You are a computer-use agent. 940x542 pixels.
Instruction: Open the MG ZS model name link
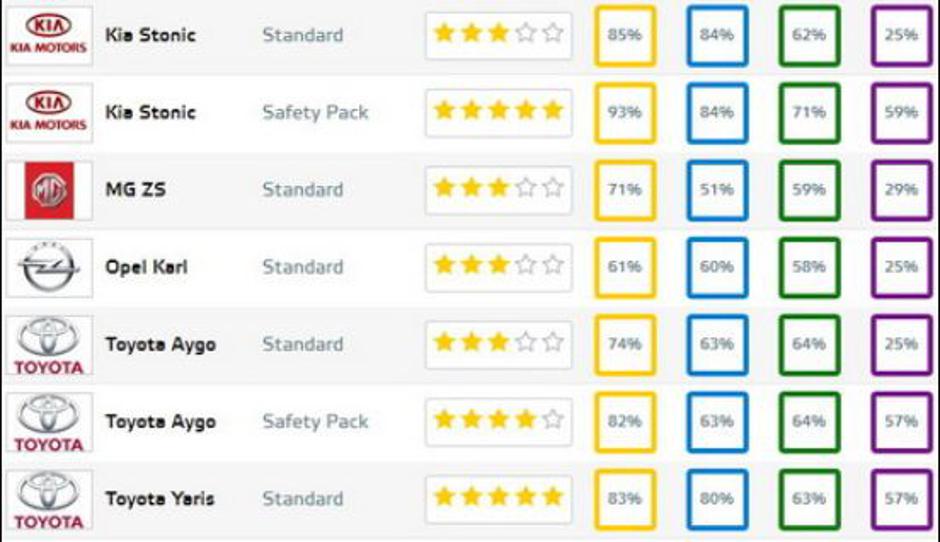click(x=138, y=190)
